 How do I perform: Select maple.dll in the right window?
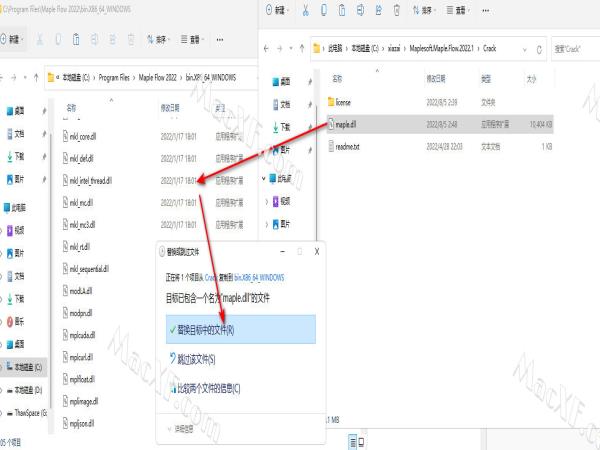pyautogui.click(x=440, y=124)
